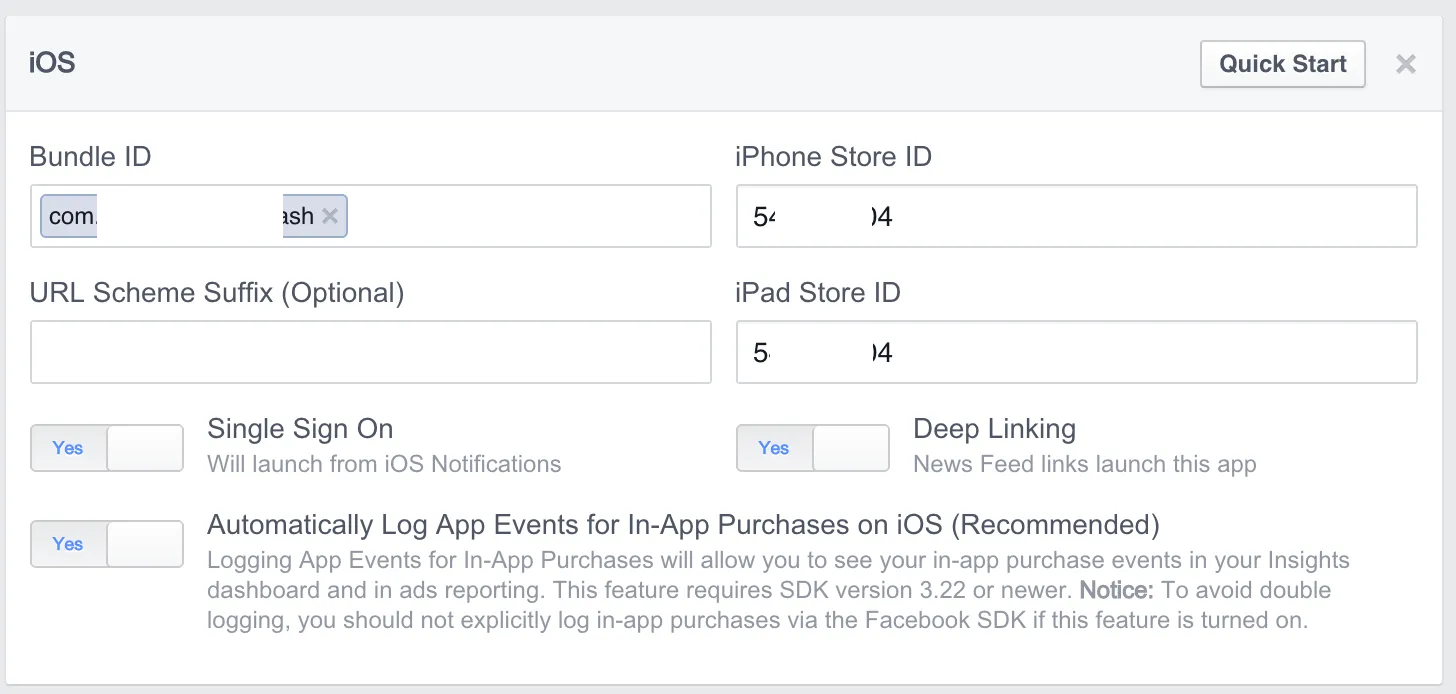Toggle the Single Sign On switch
The height and width of the screenshot is (694, 1456).
[107, 448]
